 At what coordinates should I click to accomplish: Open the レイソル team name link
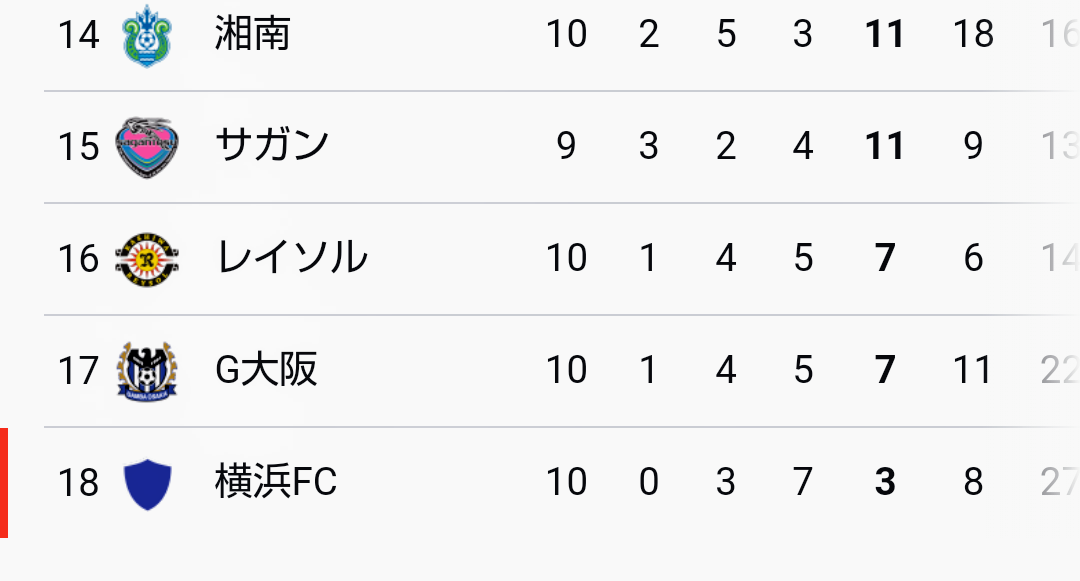click(291, 258)
